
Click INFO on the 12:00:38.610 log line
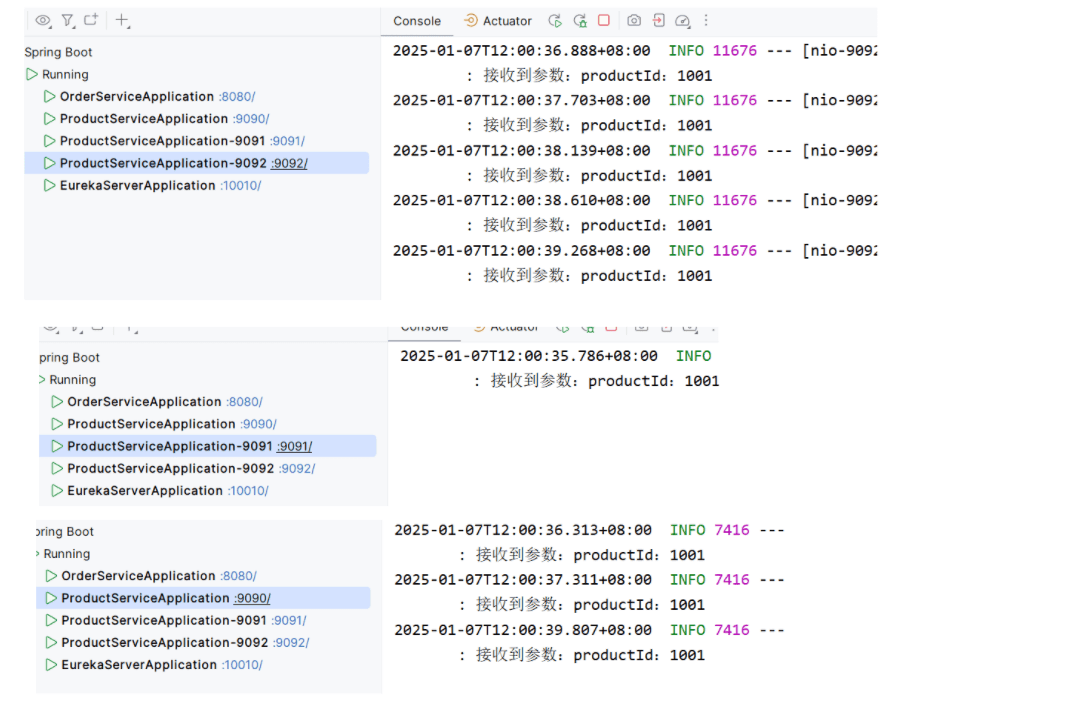[x=686, y=200]
